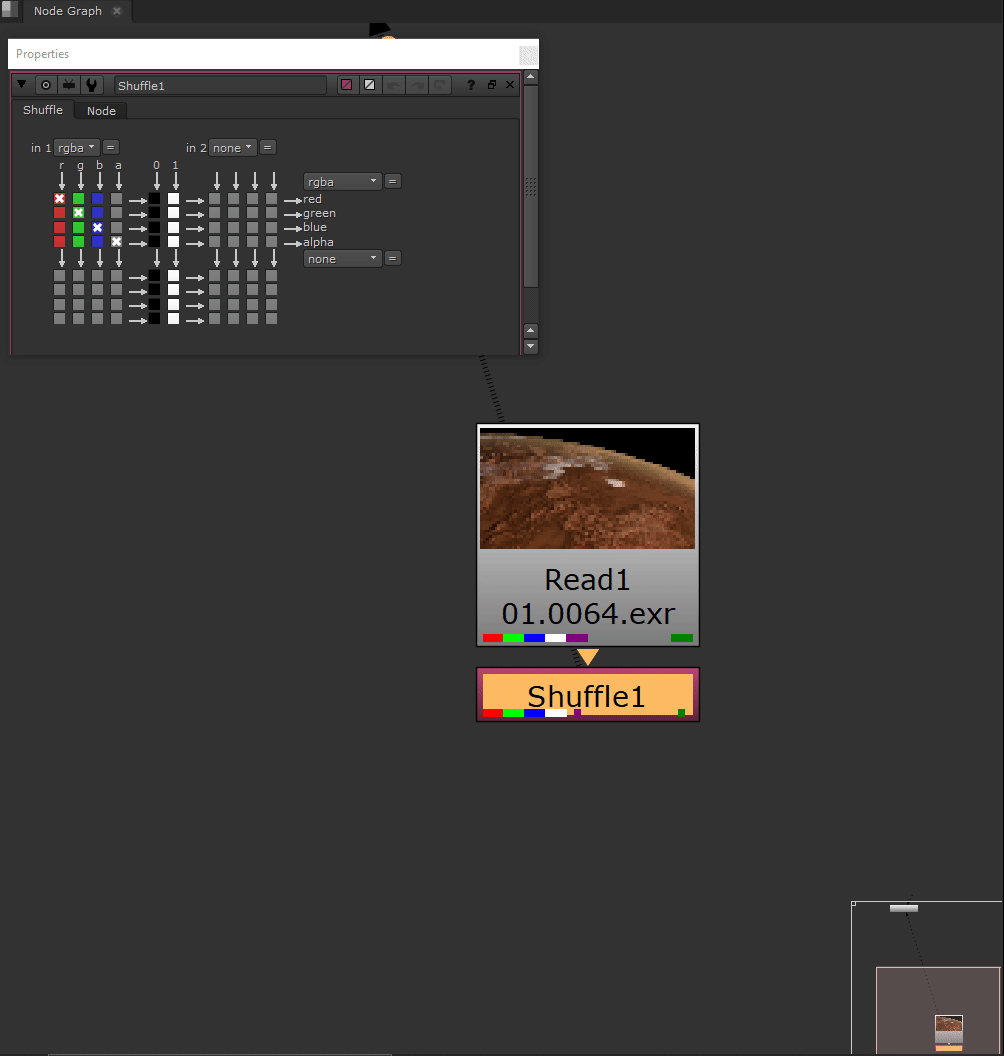The height and width of the screenshot is (1056, 1004).
Task: Open the wrench icon for knob editing
Action: (x=92, y=85)
